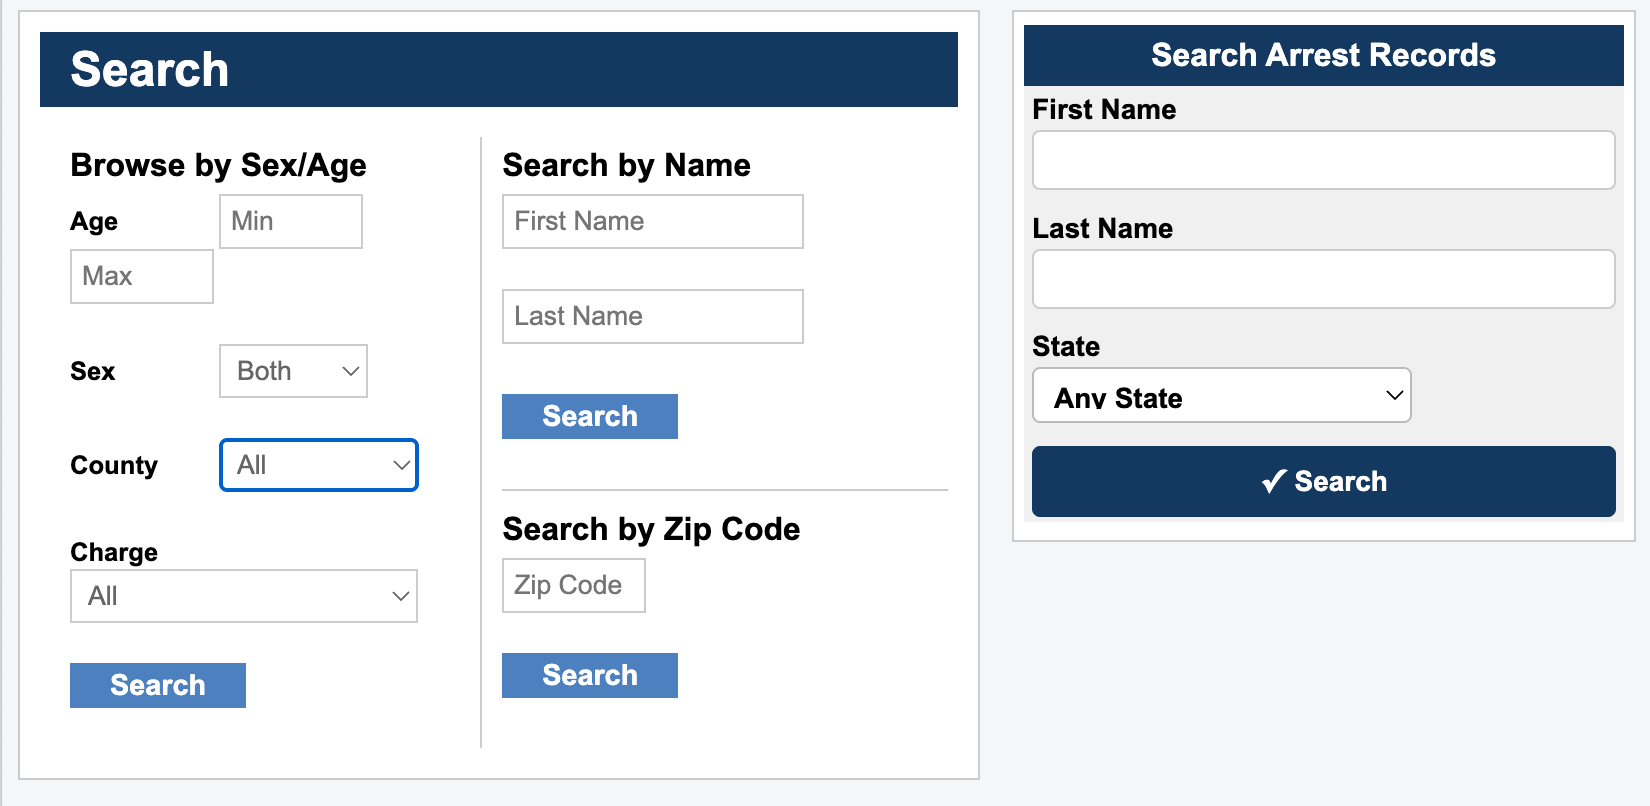Click the checkmark icon on Search button

point(1273,482)
